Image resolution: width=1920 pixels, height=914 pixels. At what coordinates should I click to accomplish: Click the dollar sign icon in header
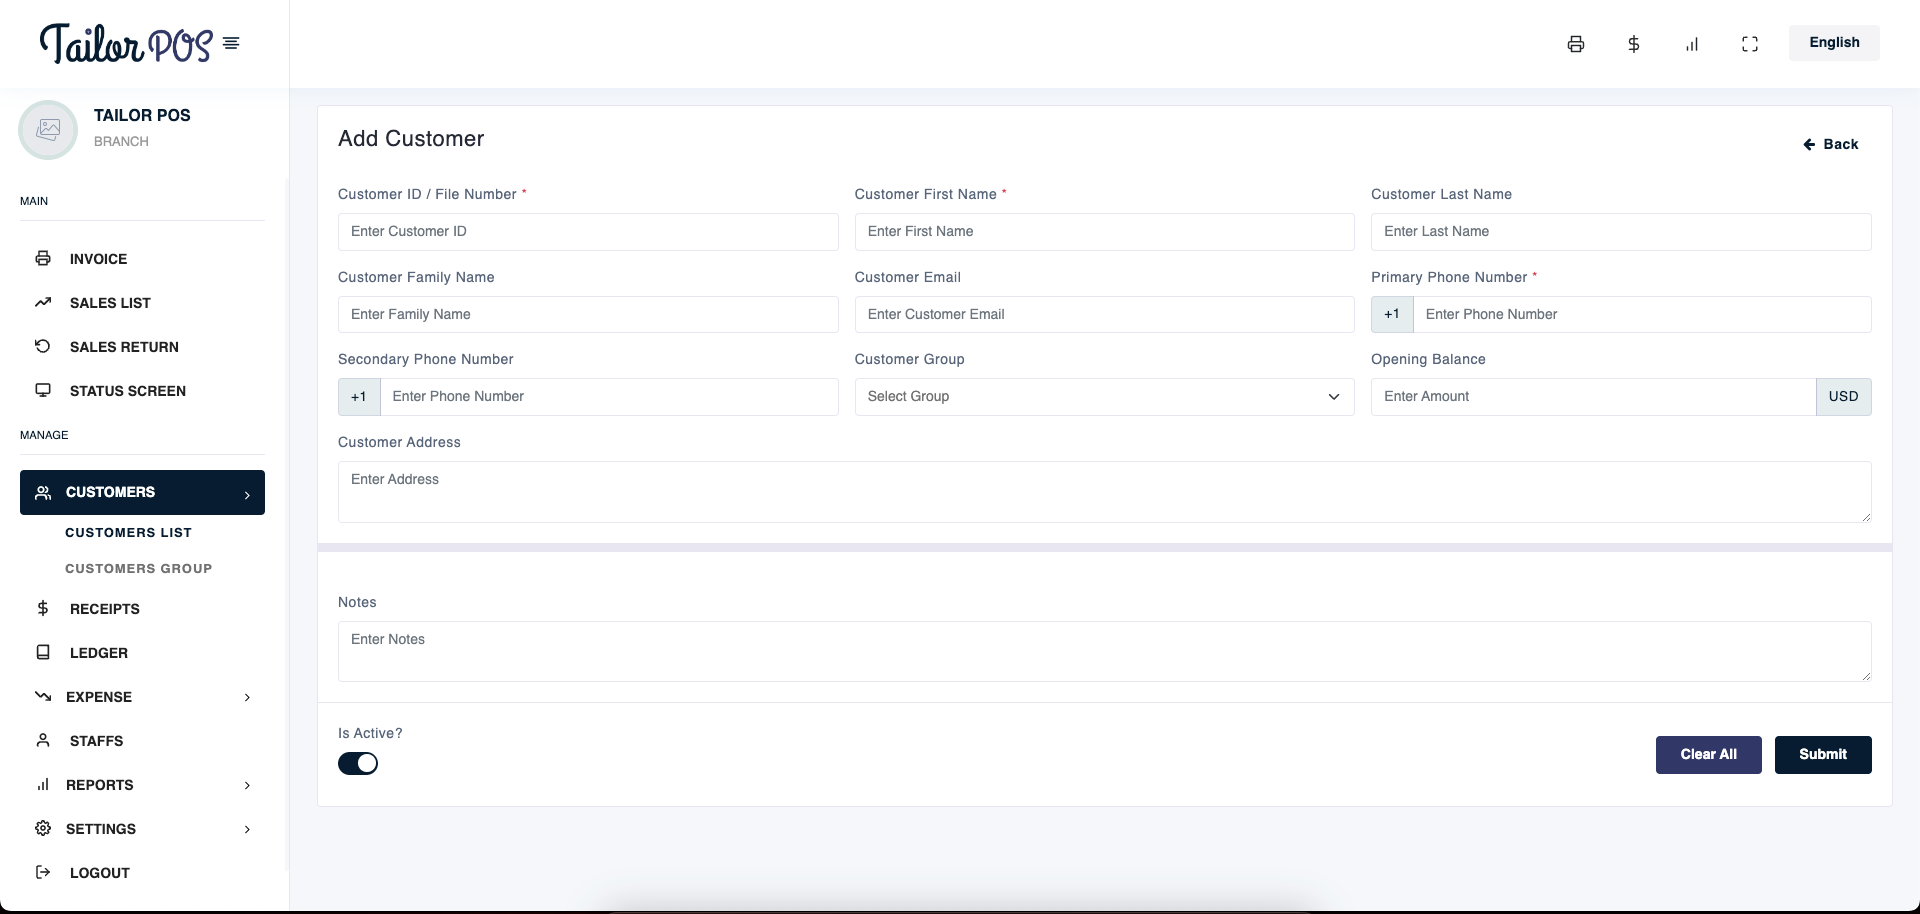click(1634, 44)
